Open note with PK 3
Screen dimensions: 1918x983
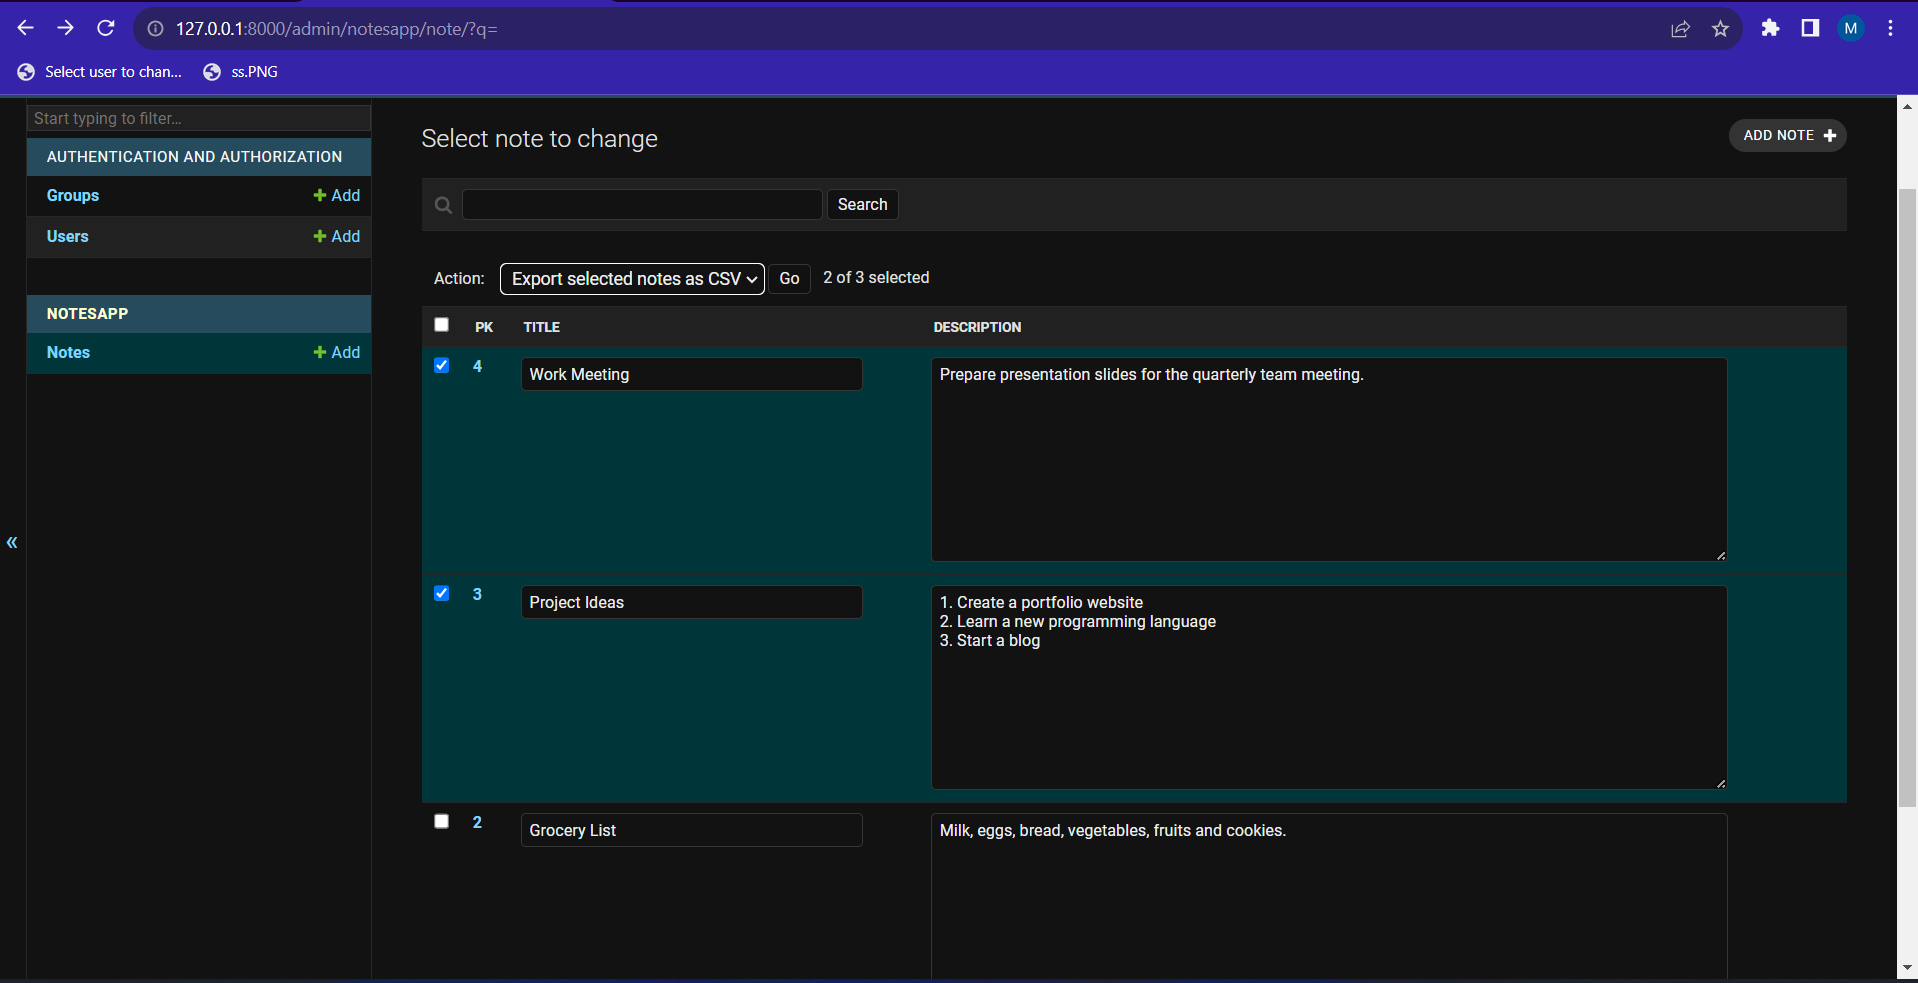coord(478,595)
